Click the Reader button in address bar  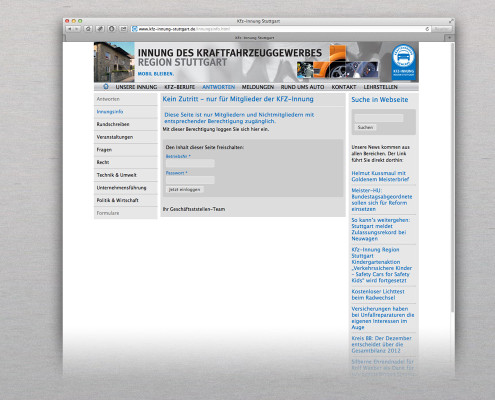[442, 29]
